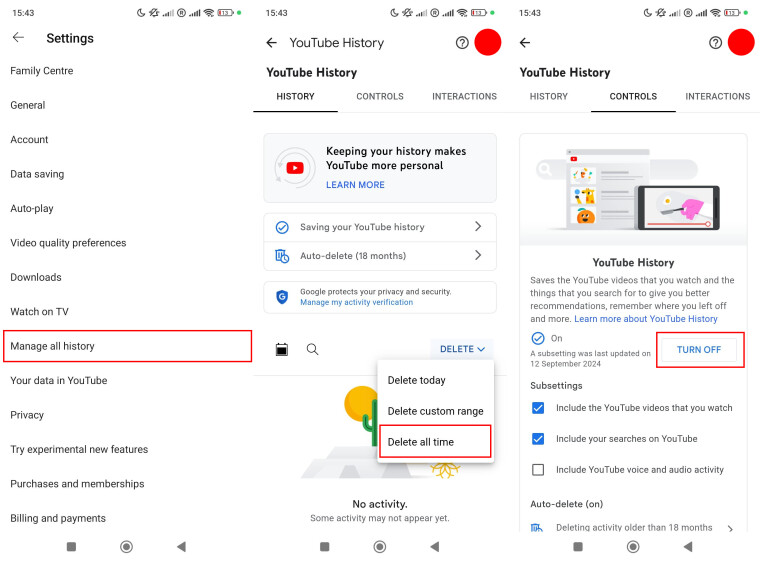Tap the recent apps square on Settings screen
760x562 pixels.
point(71,547)
